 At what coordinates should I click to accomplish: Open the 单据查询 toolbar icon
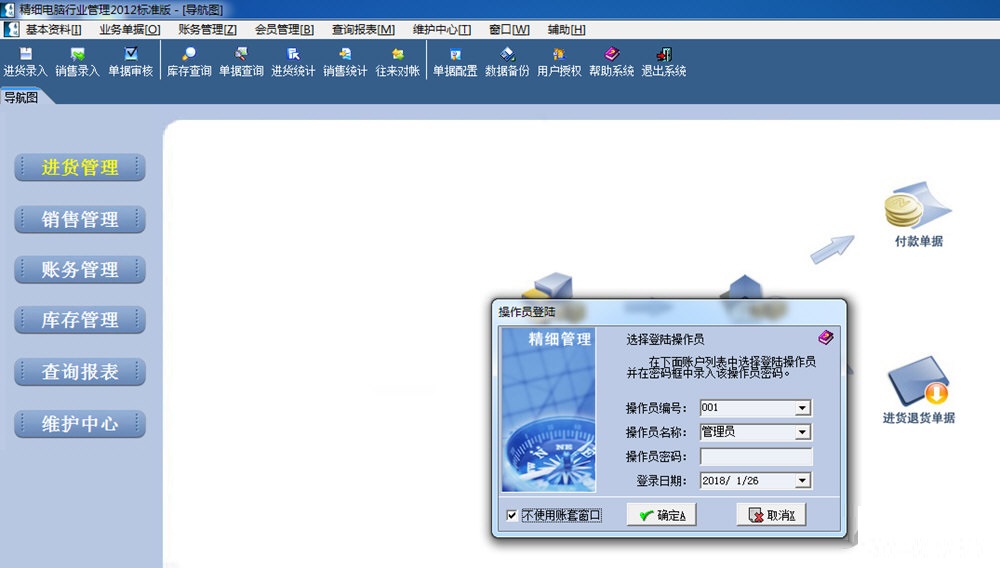[241, 62]
